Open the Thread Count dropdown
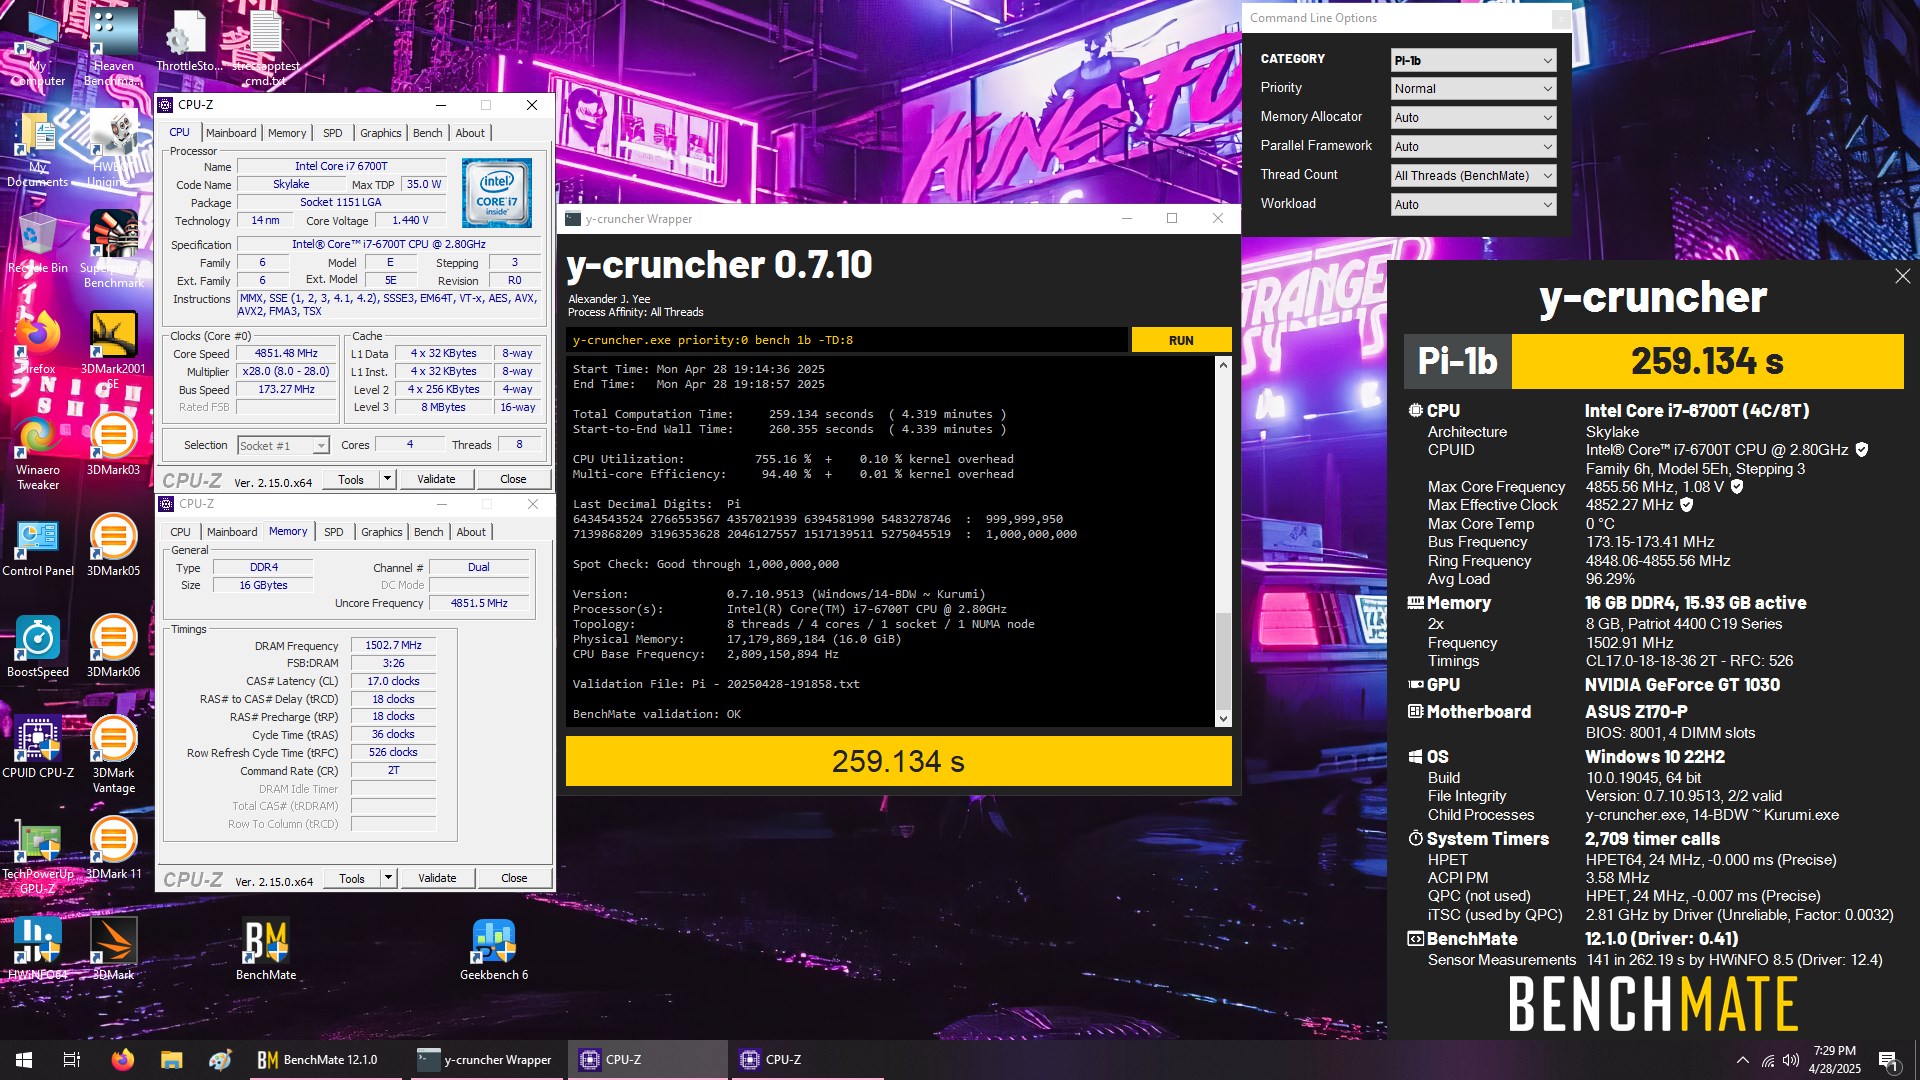 pos(1474,176)
